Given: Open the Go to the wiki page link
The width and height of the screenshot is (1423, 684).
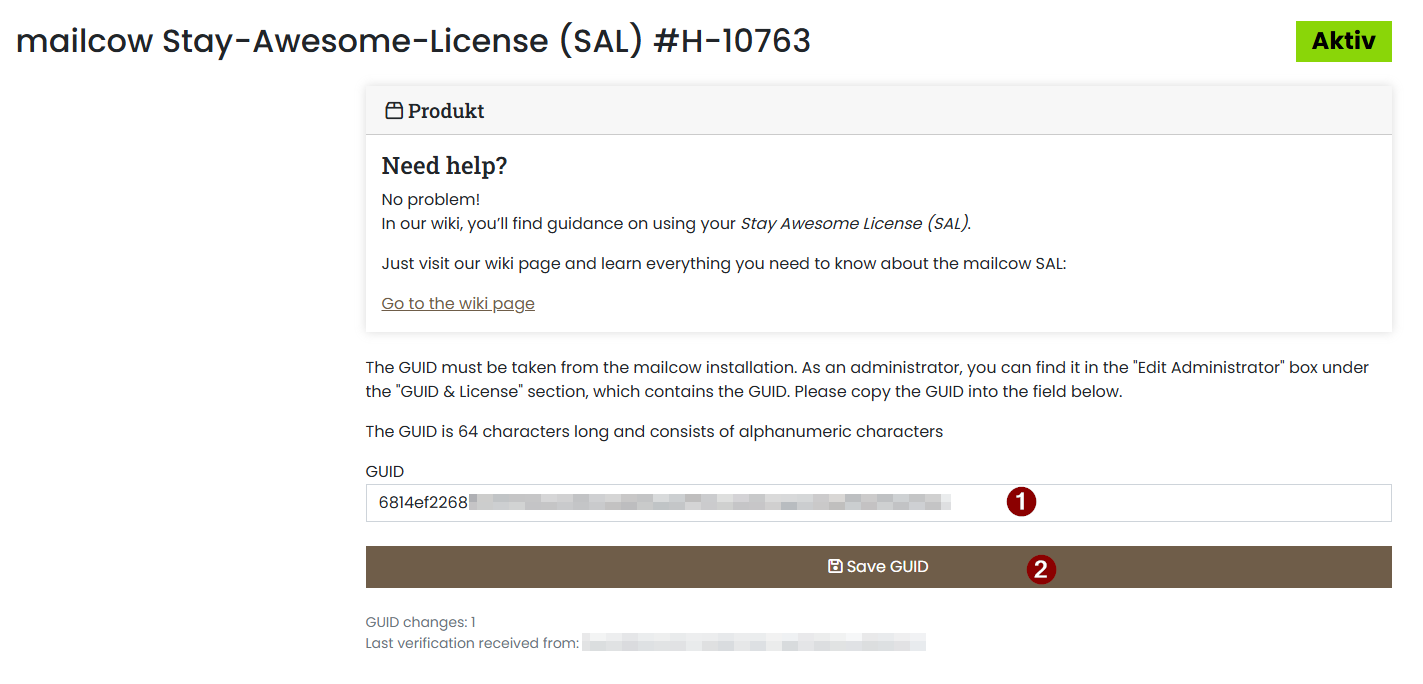Looking at the screenshot, I should click(x=457, y=303).
